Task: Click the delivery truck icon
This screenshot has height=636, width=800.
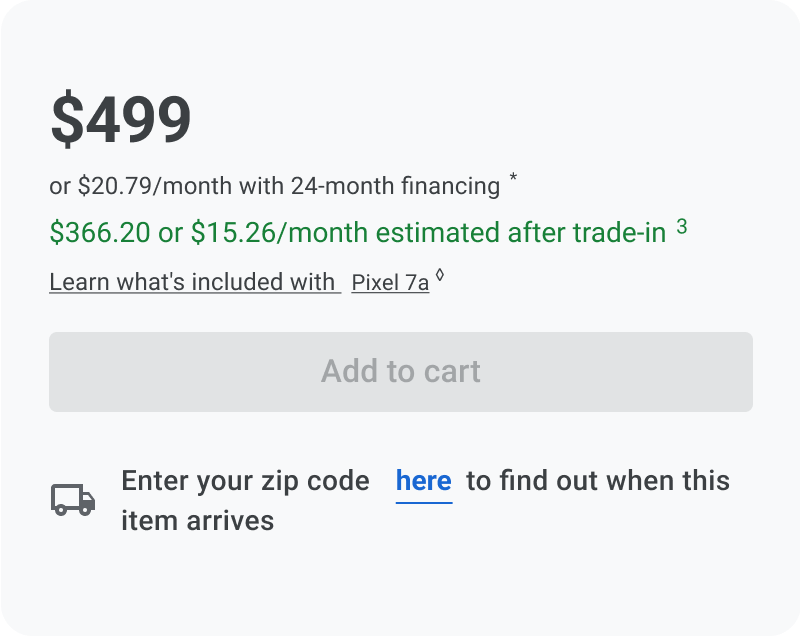Action: pos(73,499)
